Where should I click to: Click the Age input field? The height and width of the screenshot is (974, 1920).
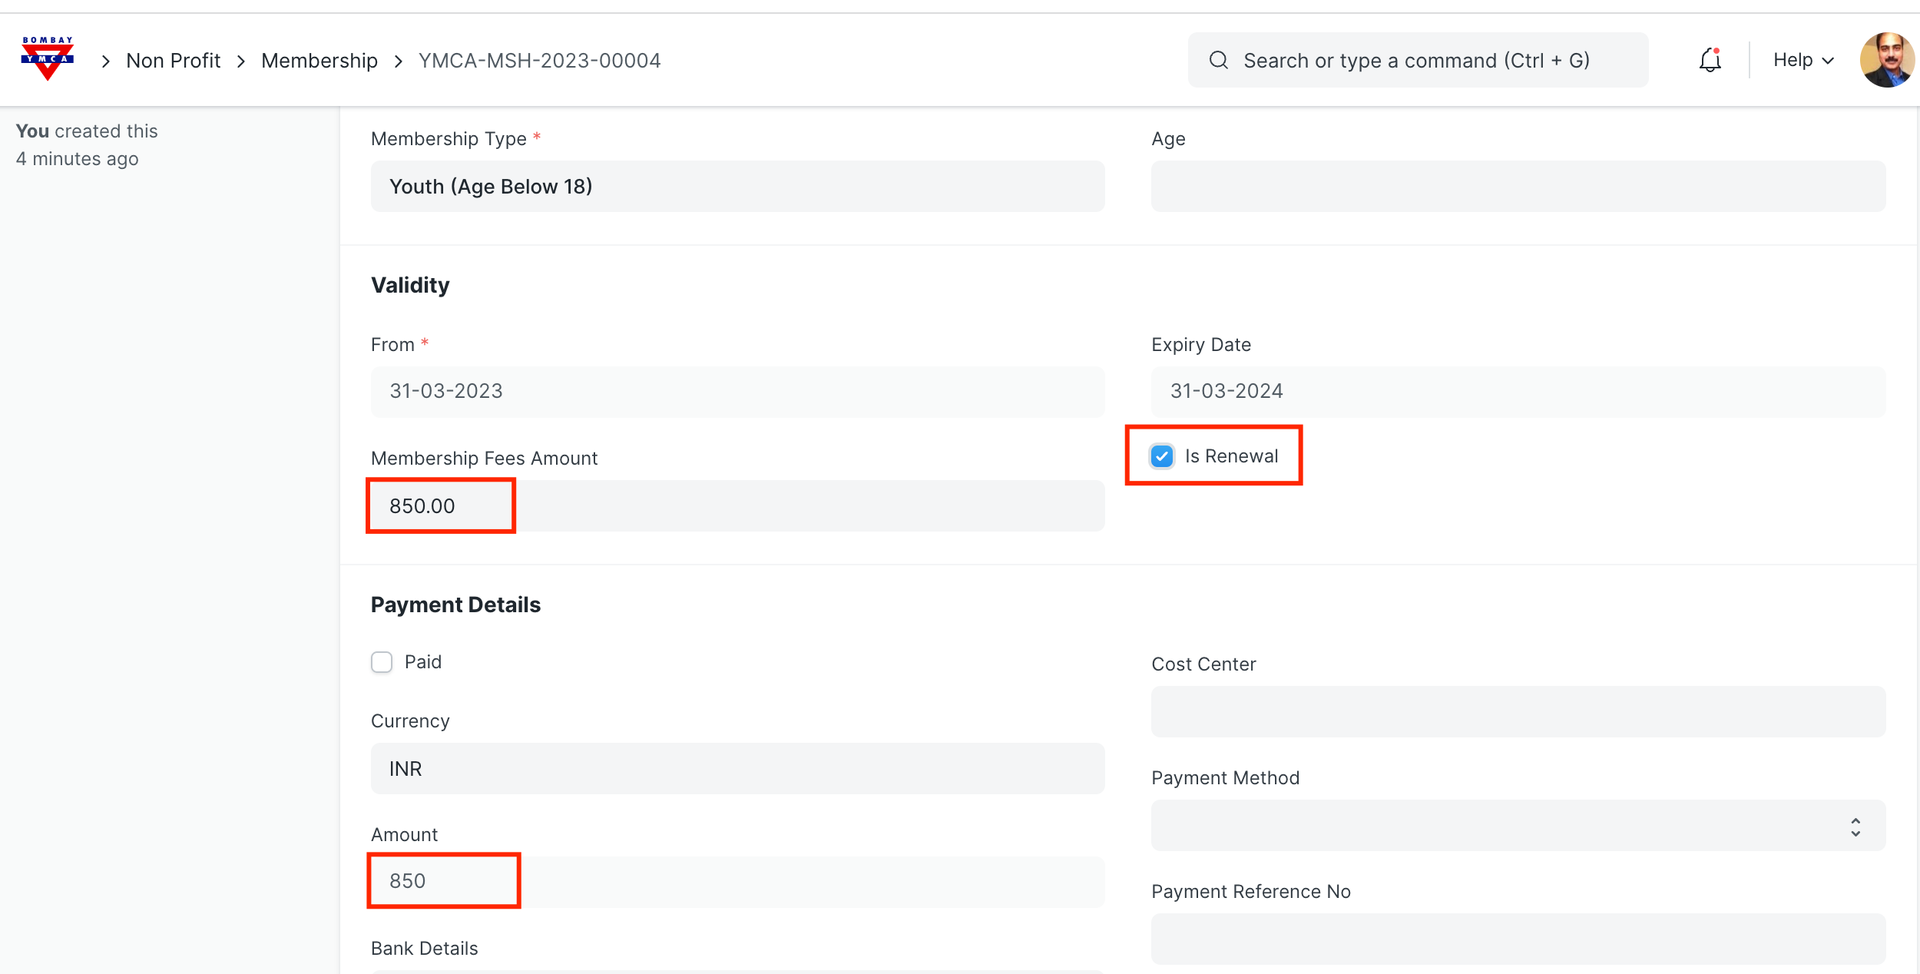(1517, 187)
